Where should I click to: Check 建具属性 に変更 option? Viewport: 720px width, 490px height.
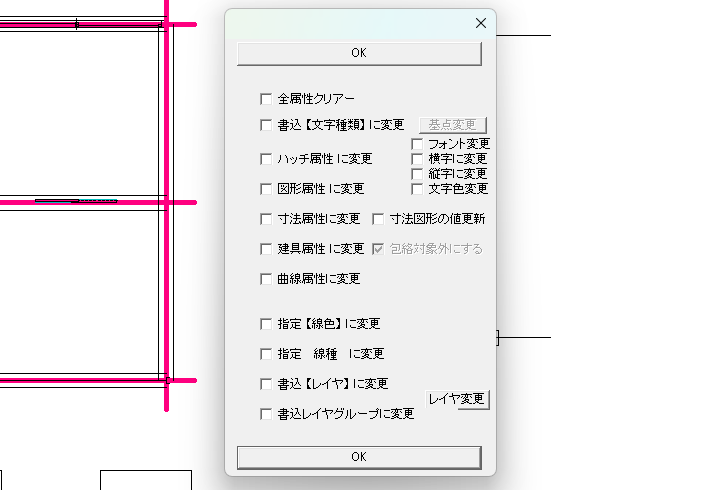tap(266, 249)
